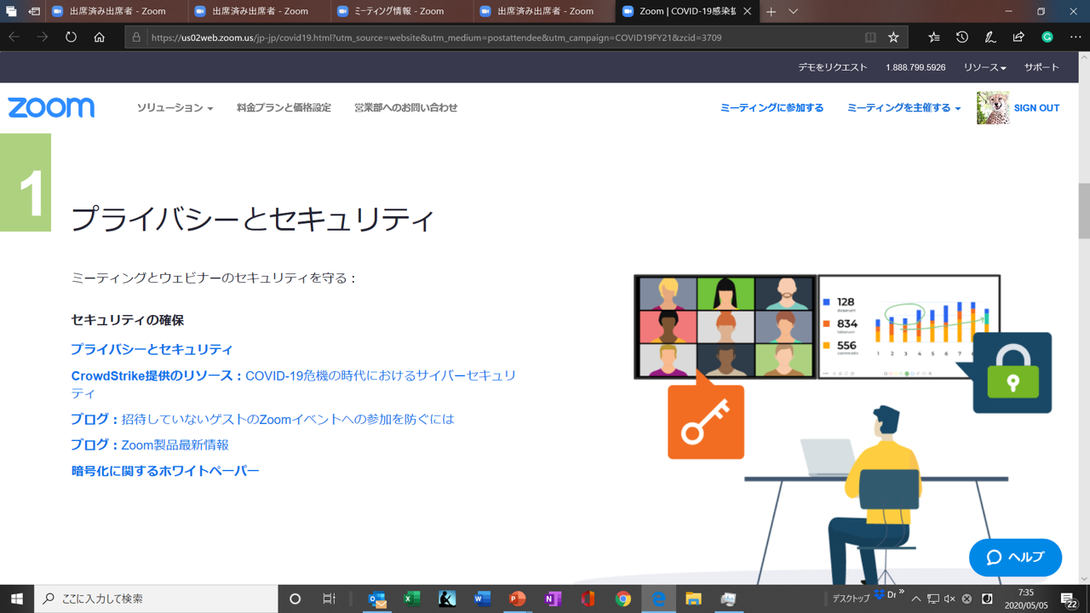
Task: Click the ミーティングに参加する link
Action: coord(772,108)
